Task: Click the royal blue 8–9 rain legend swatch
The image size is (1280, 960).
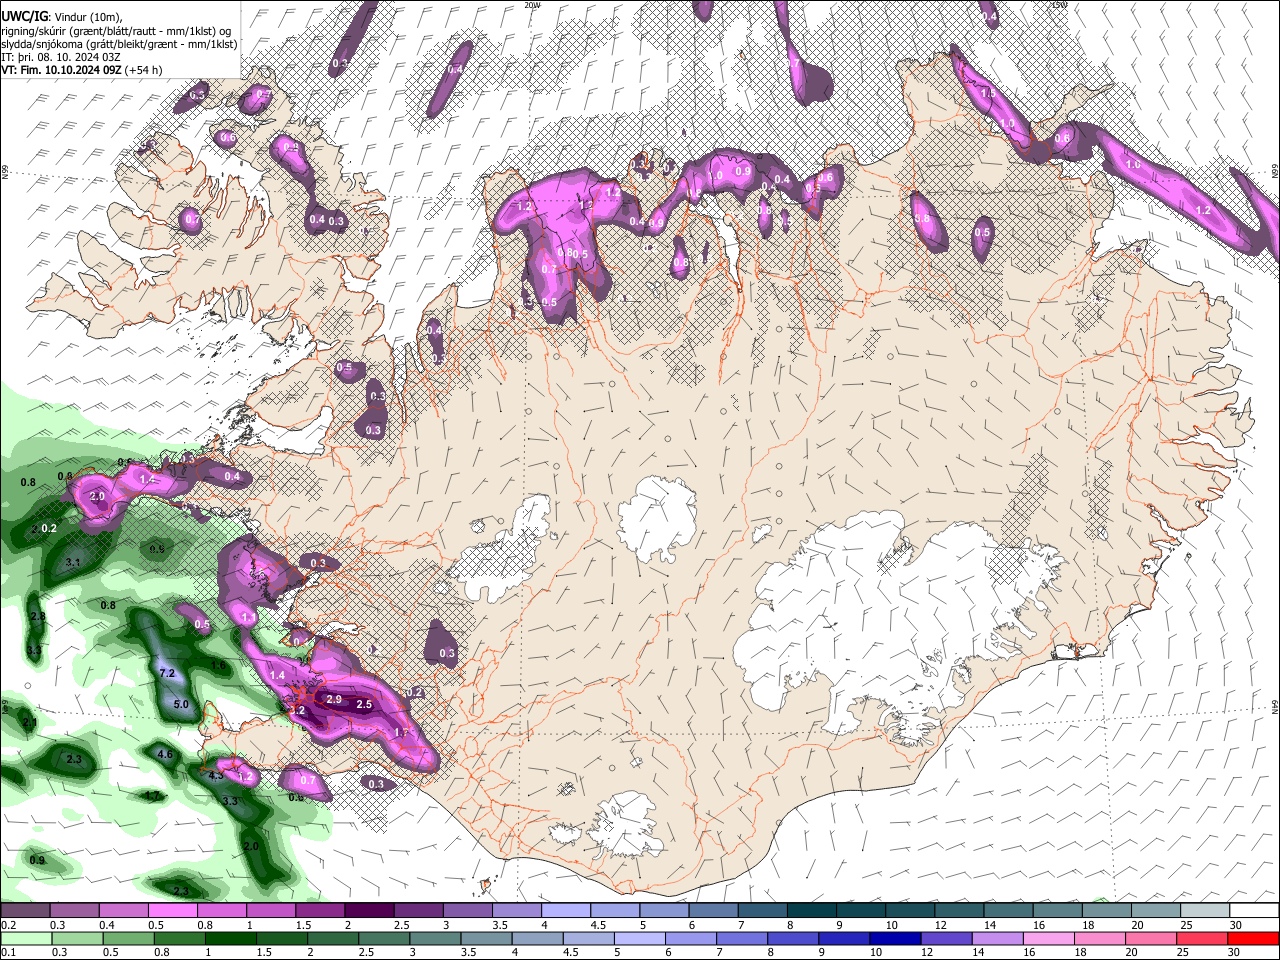Action: point(793,938)
